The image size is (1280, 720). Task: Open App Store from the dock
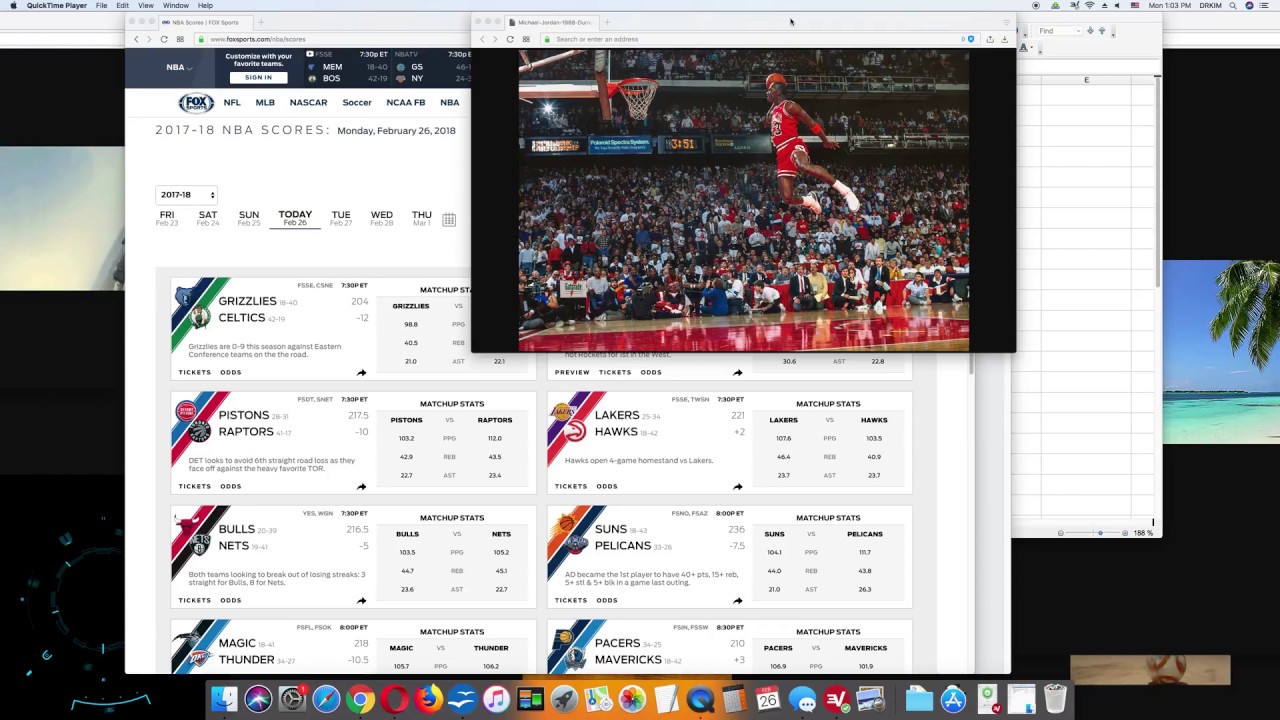953,699
